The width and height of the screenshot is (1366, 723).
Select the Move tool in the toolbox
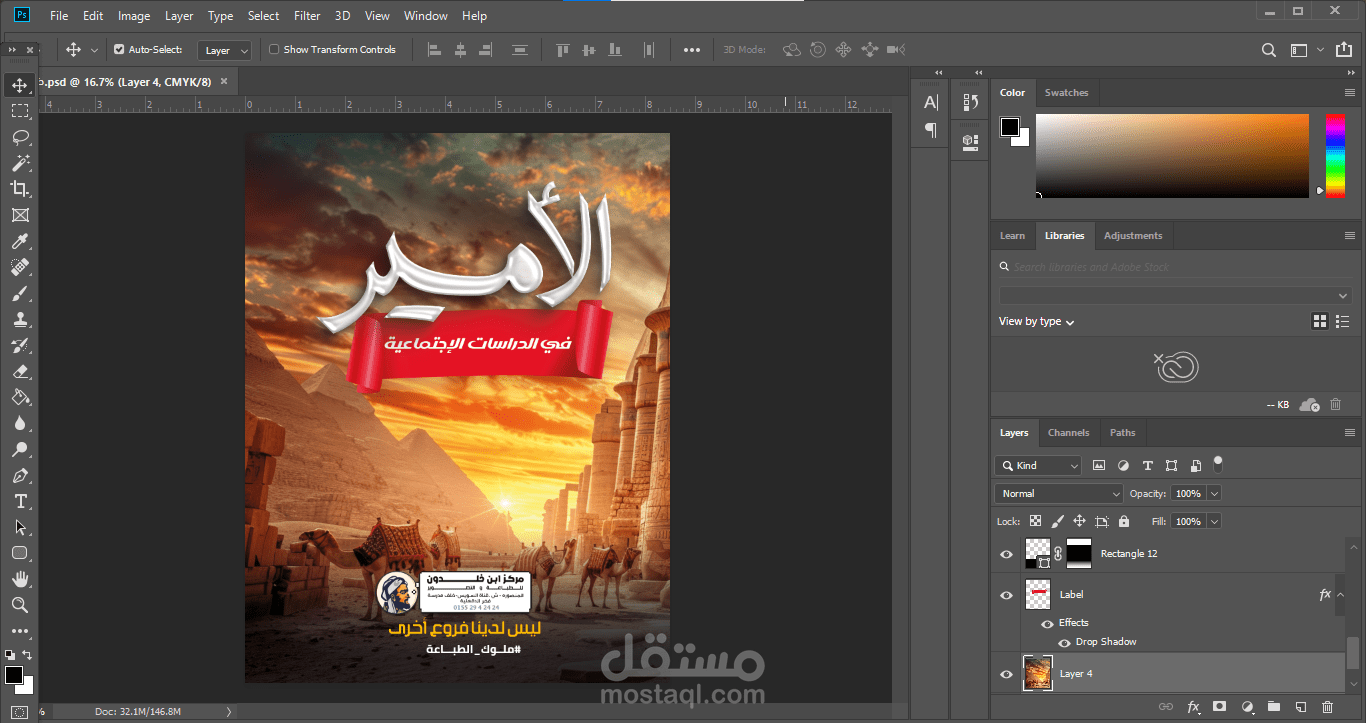tap(20, 85)
